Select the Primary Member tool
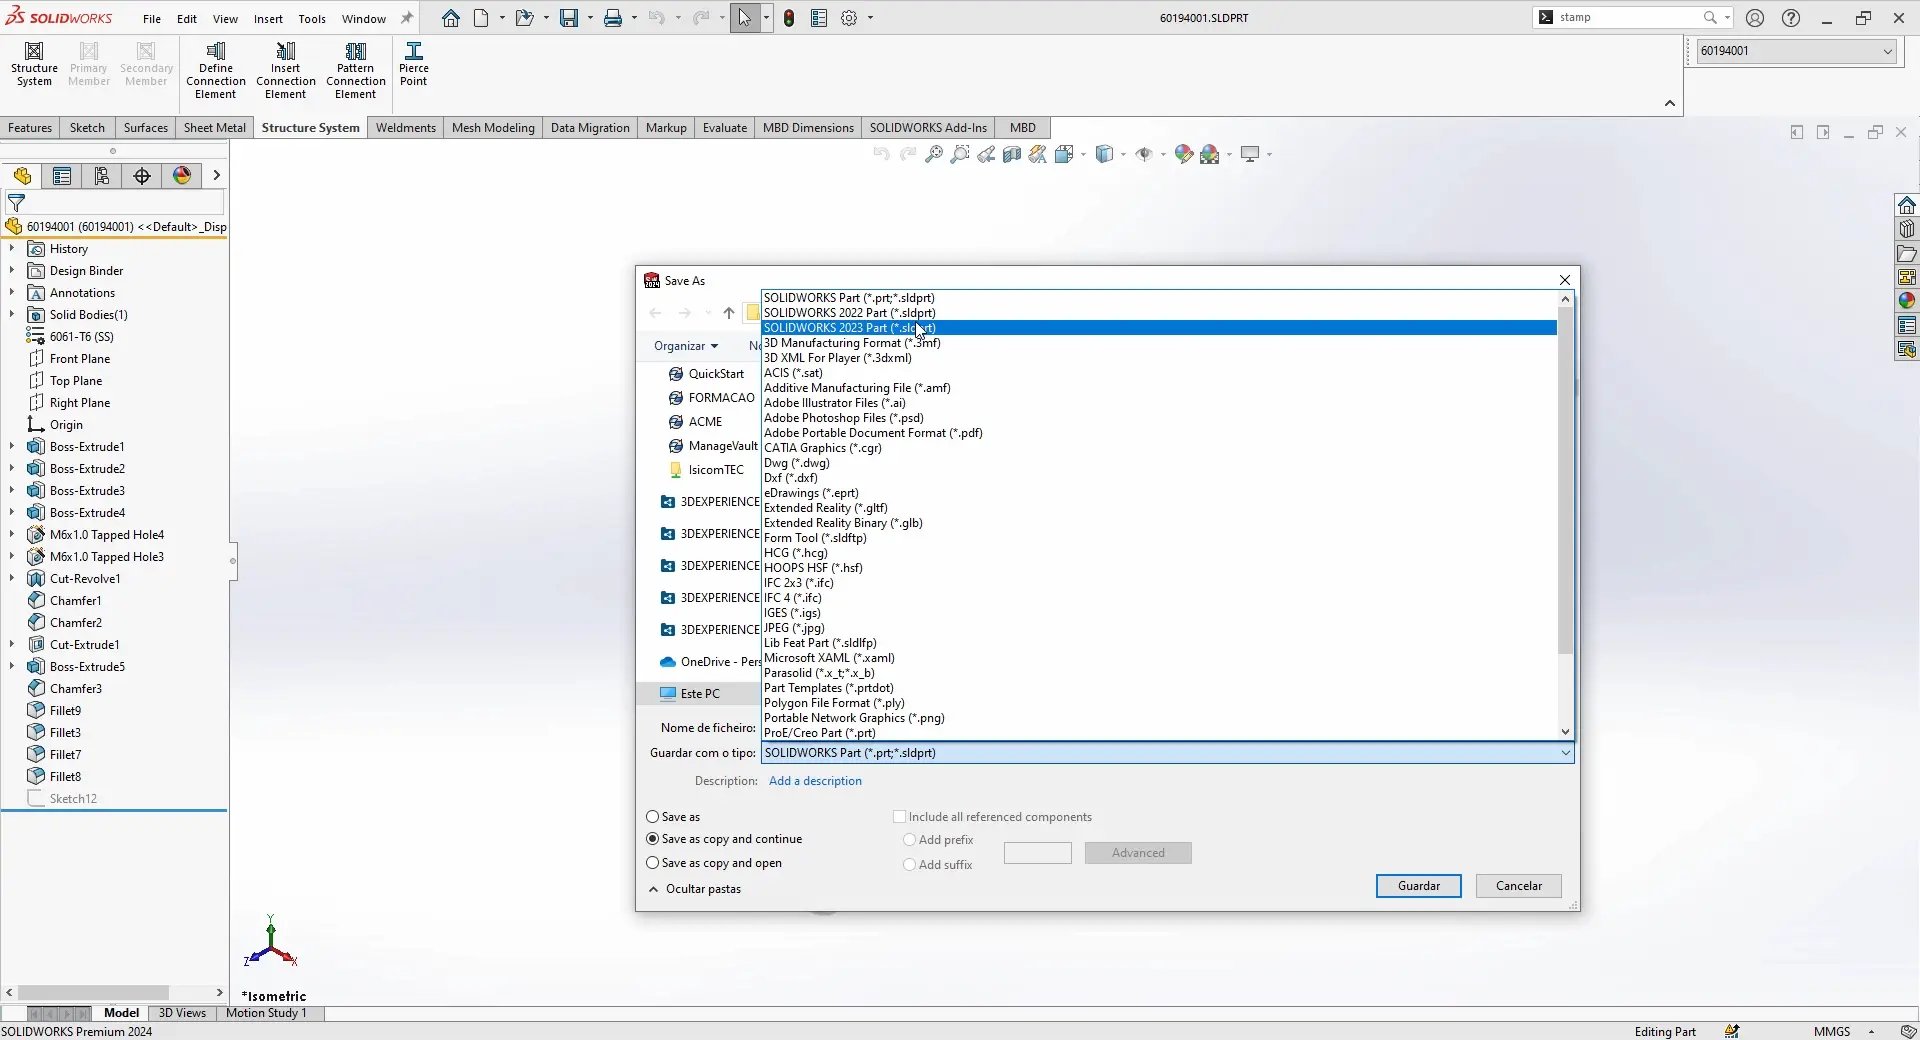 89,62
